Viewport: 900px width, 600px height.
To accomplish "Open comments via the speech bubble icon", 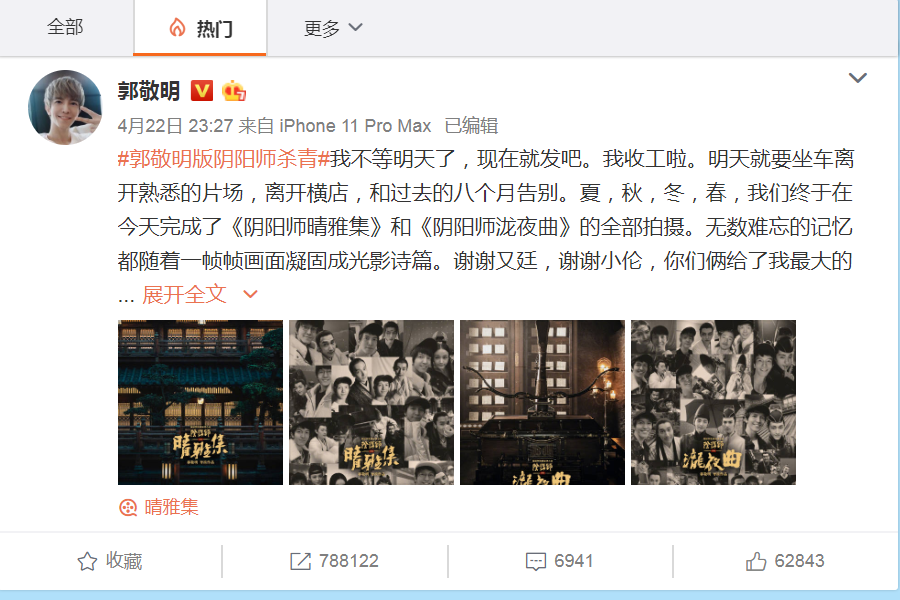I will [536, 561].
